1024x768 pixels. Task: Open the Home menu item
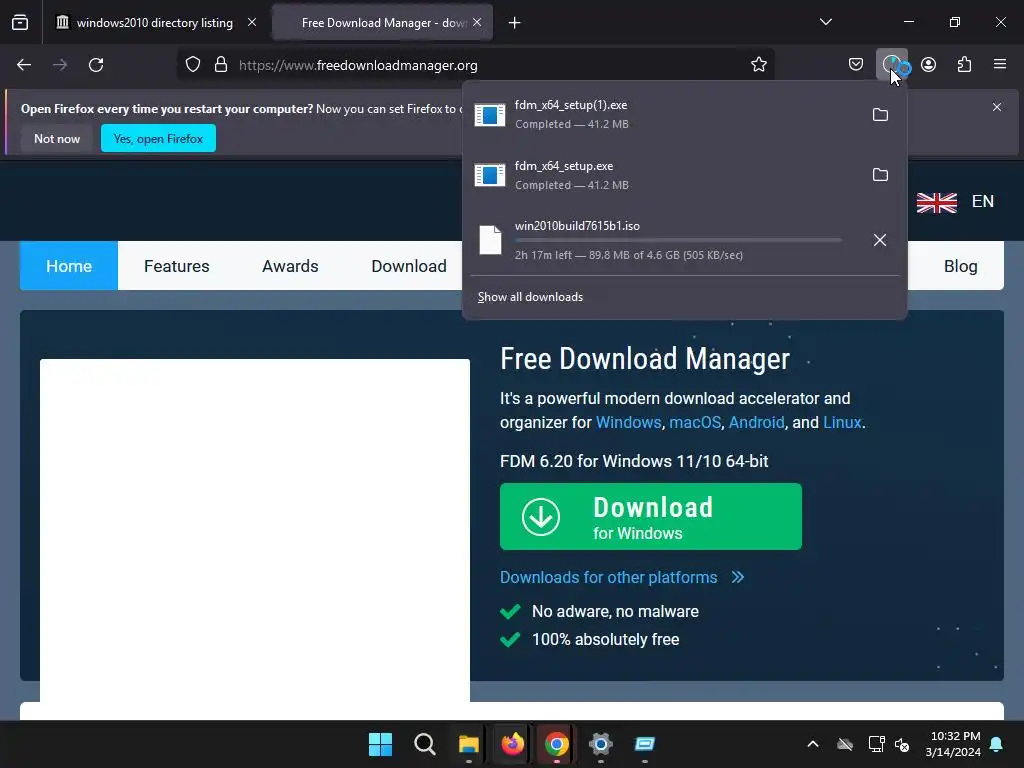pos(69,266)
